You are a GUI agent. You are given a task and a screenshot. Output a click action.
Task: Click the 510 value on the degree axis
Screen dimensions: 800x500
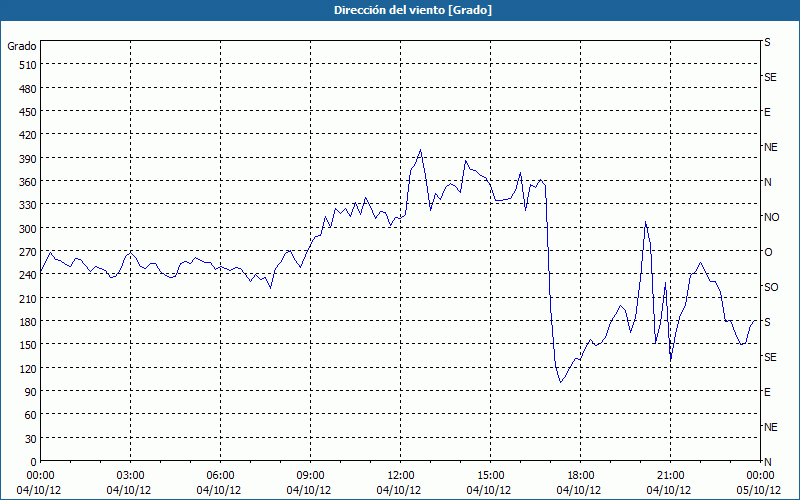[29, 65]
